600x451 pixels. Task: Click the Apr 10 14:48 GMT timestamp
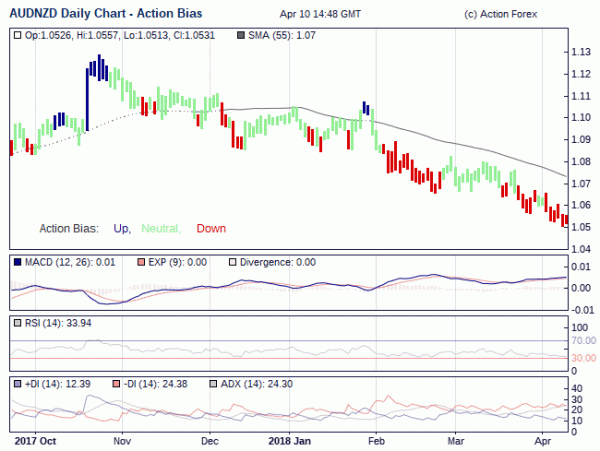click(320, 15)
